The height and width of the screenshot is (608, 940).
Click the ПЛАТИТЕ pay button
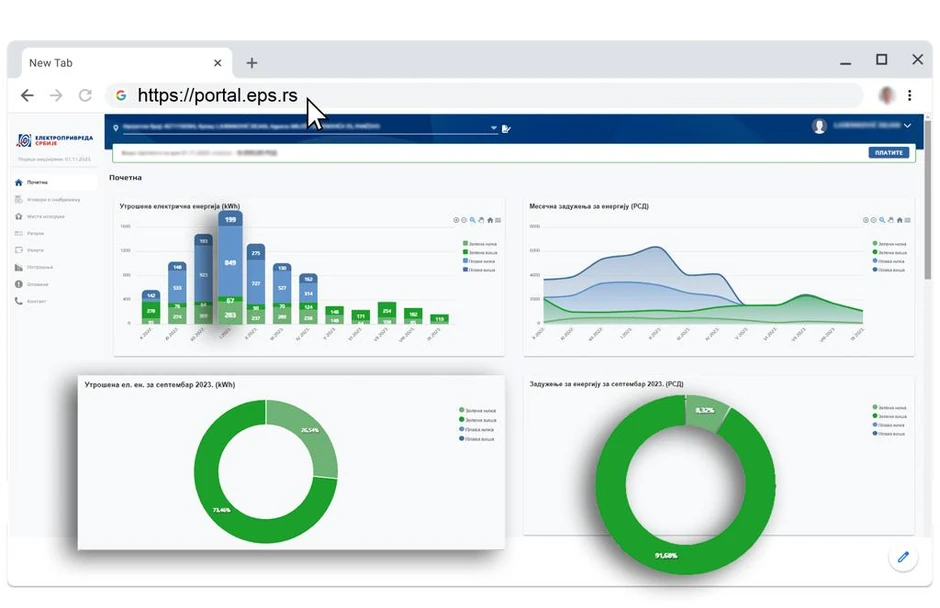click(x=888, y=153)
